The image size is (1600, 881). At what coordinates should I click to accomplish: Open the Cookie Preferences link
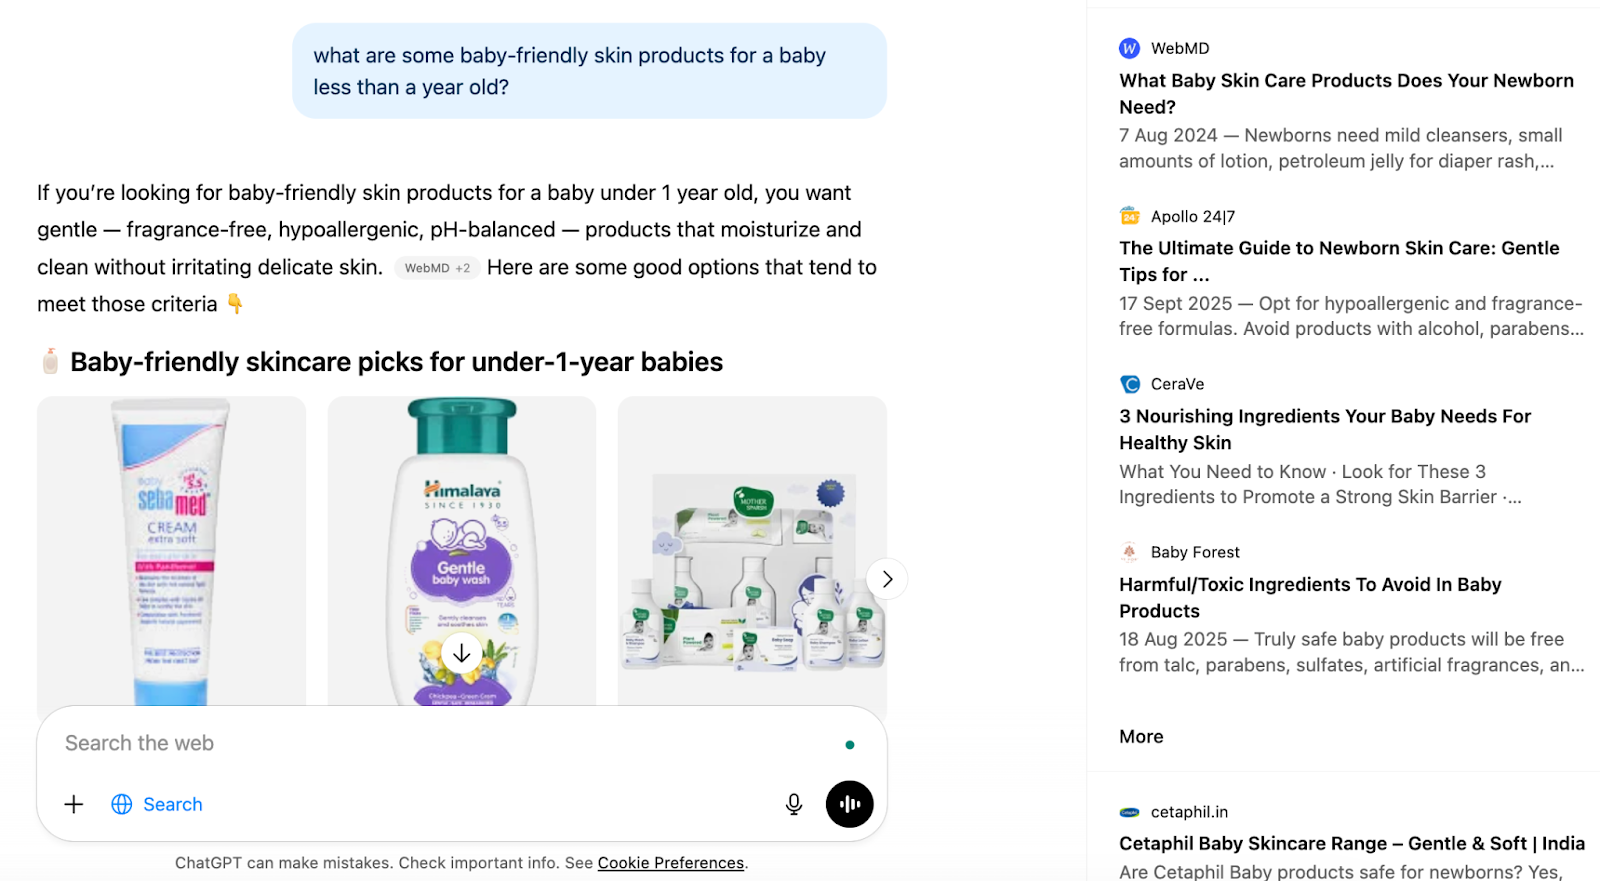pos(670,863)
